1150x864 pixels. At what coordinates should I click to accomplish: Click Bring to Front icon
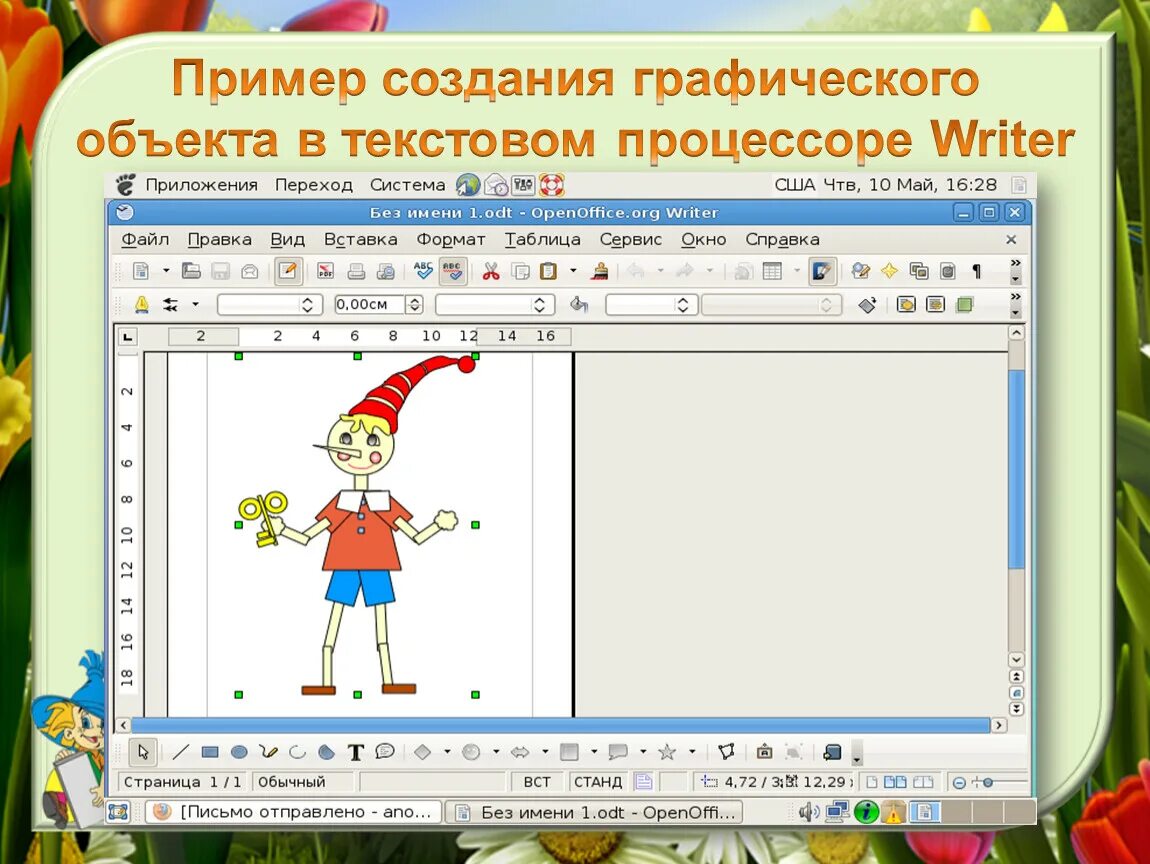[906, 304]
